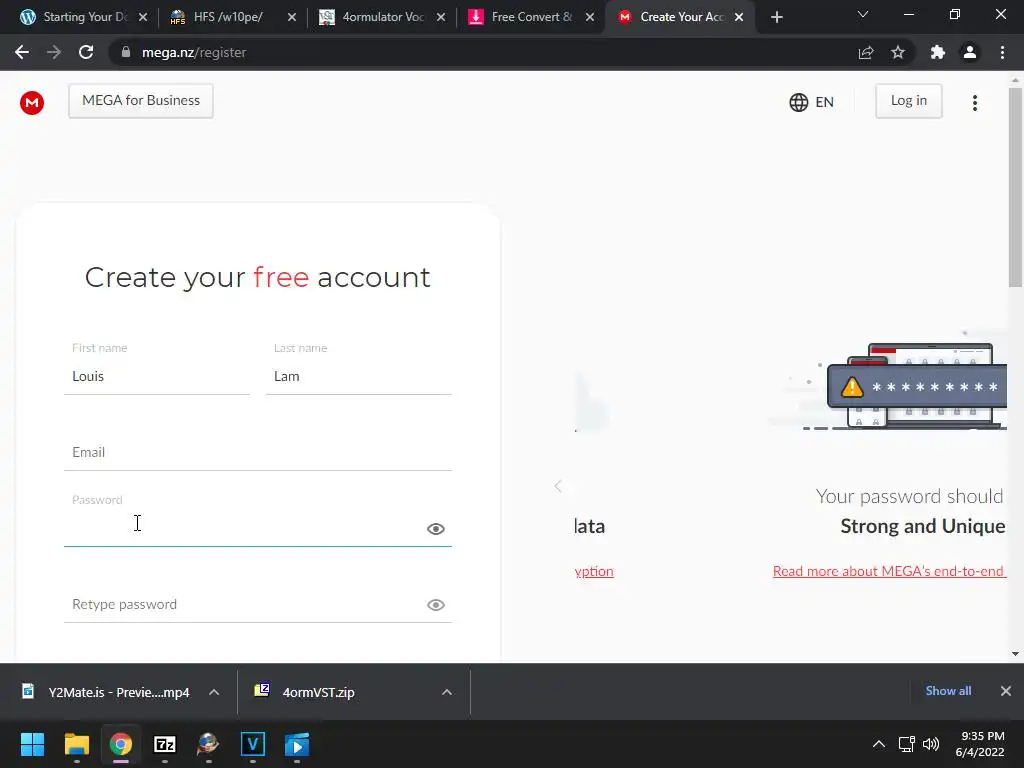Go to the previous slide with left chevron
1024x768 pixels.
pos(558,486)
